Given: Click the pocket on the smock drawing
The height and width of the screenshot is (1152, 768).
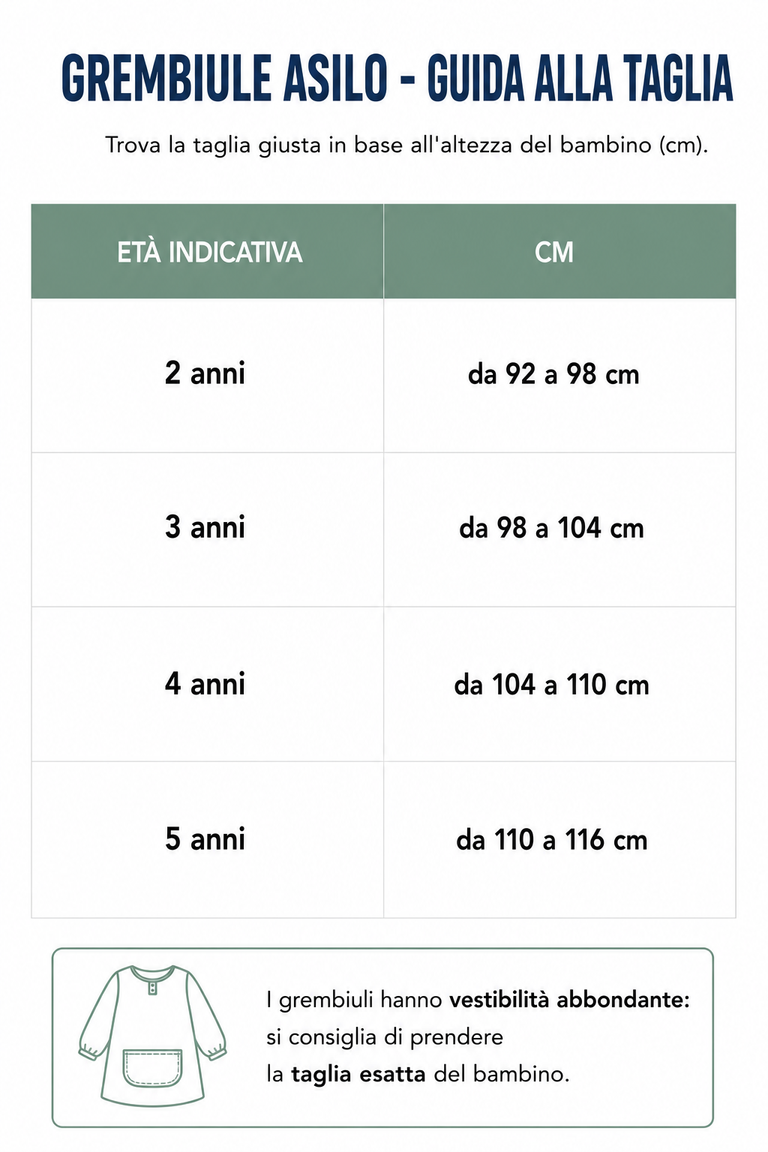Looking at the screenshot, I should pyautogui.click(x=152, y=1068).
